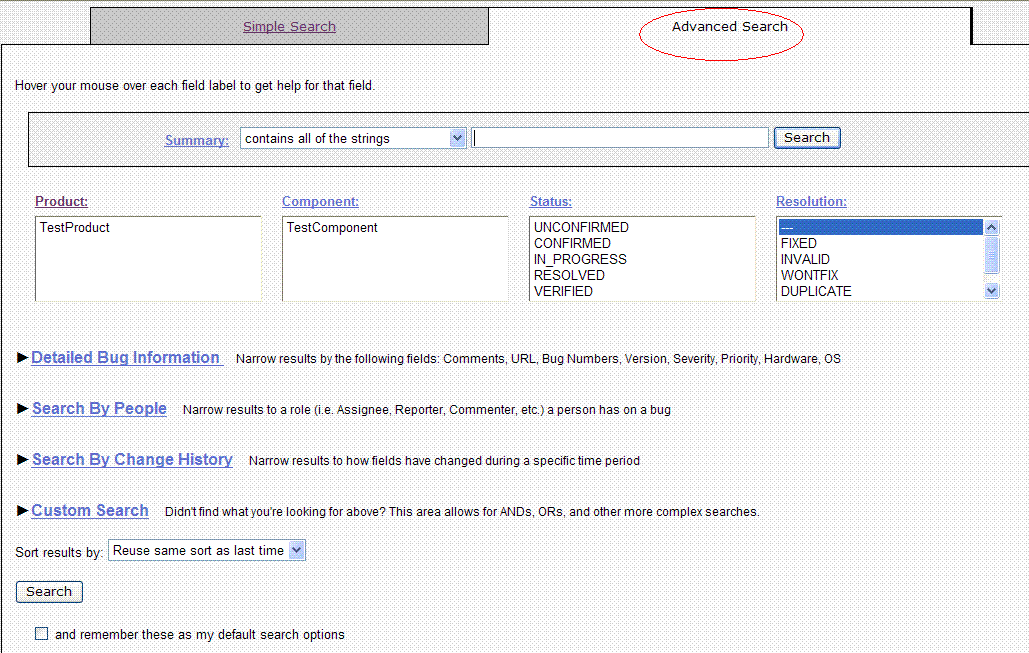Screen dimensions: 1029x653
Task: Open the Custom Search link
Action: (90, 511)
